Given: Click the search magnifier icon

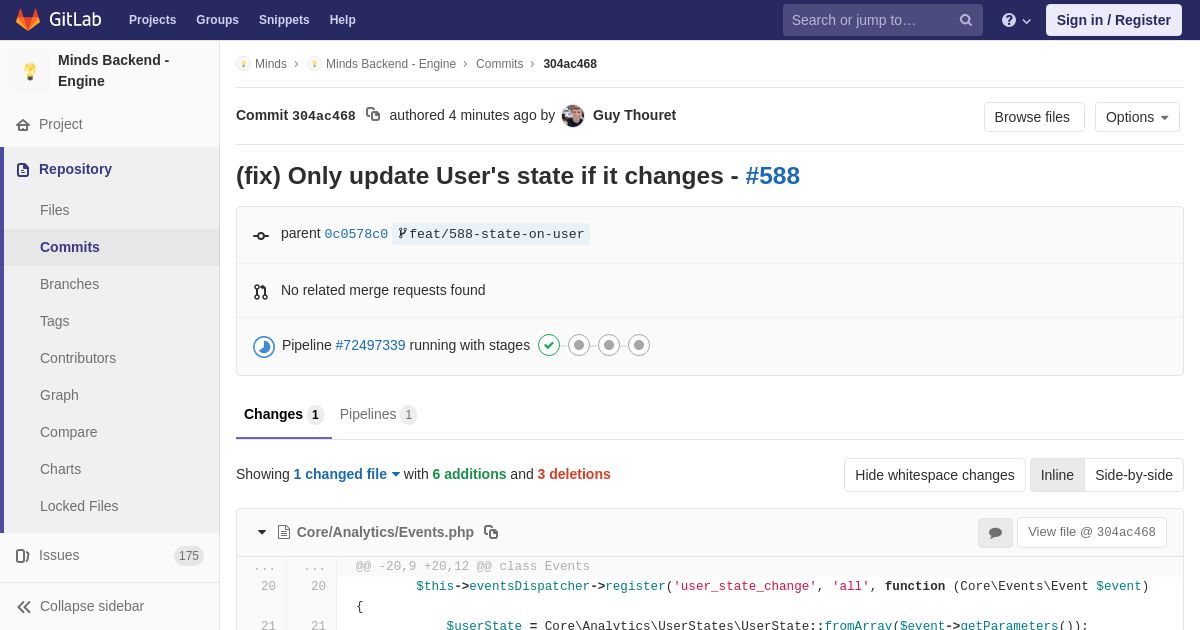Looking at the screenshot, I should click(x=966, y=20).
